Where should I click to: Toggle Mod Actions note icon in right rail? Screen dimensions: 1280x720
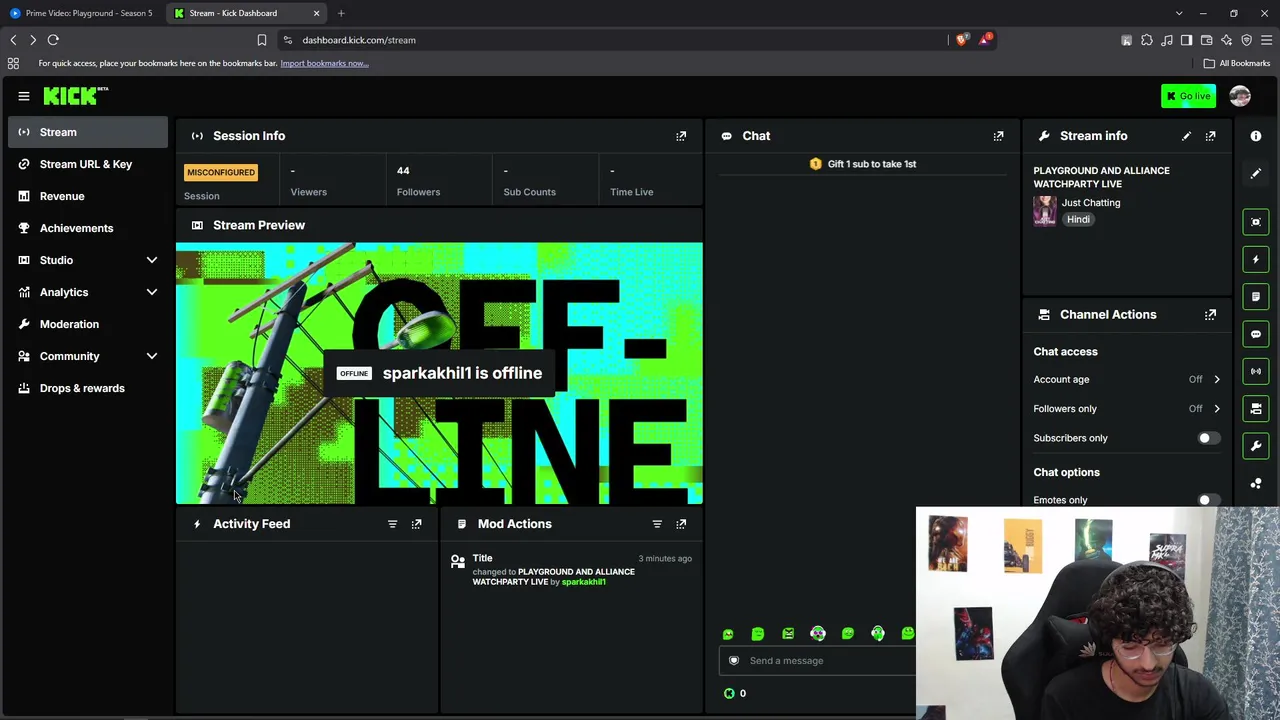pyautogui.click(x=1256, y=297)
